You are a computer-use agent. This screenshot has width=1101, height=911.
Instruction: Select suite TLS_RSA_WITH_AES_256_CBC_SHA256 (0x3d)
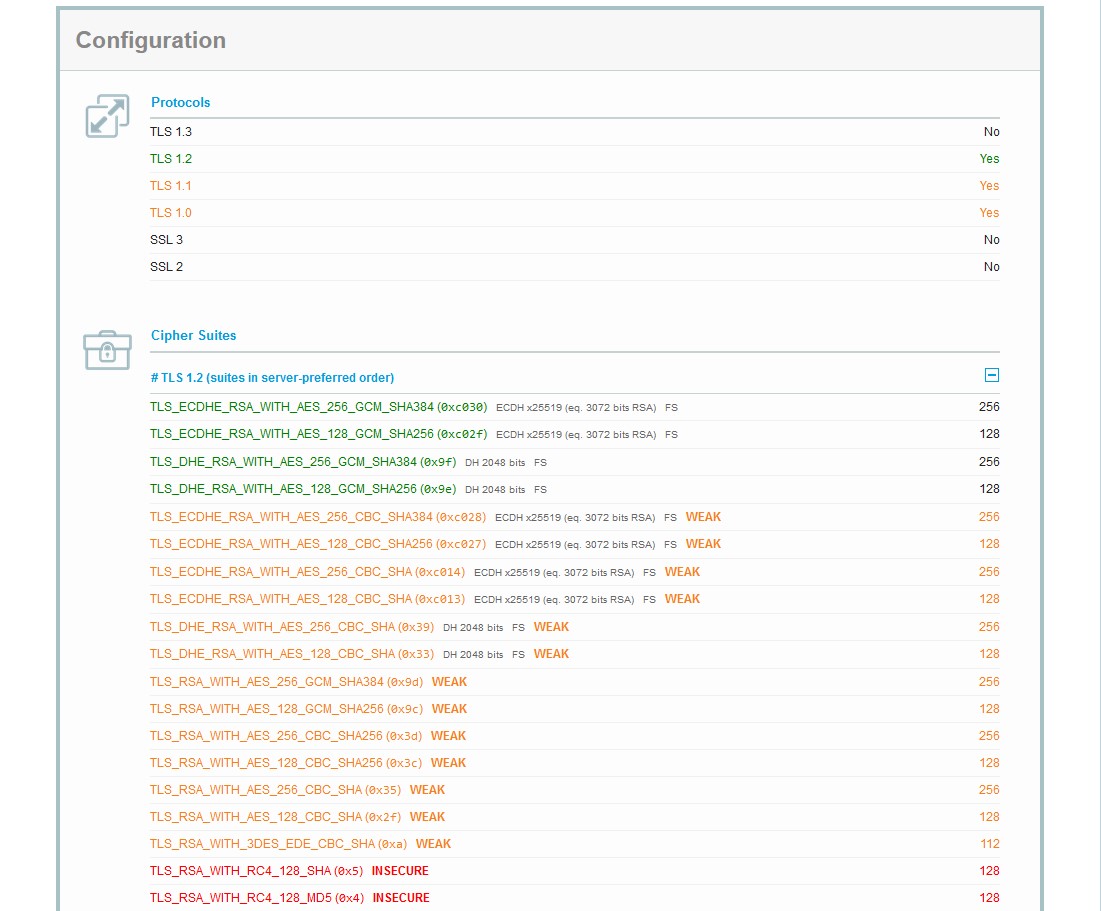(x=286, y=736)
